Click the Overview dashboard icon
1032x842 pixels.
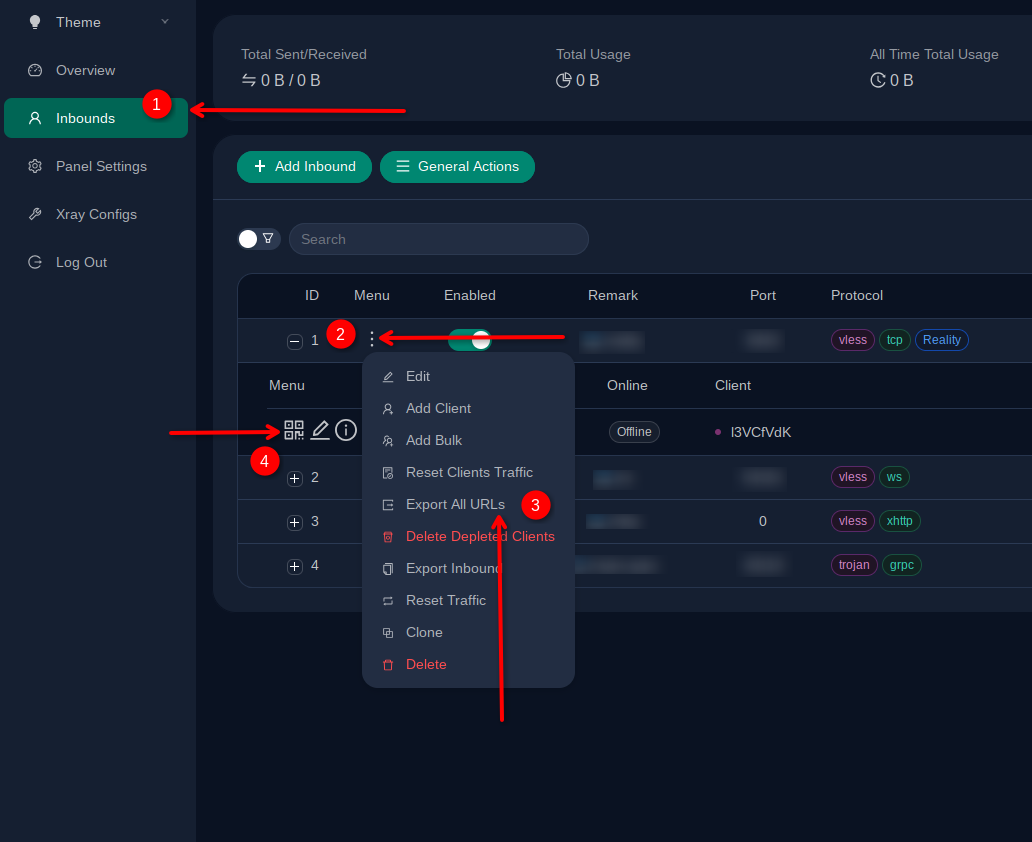(35, 70)
